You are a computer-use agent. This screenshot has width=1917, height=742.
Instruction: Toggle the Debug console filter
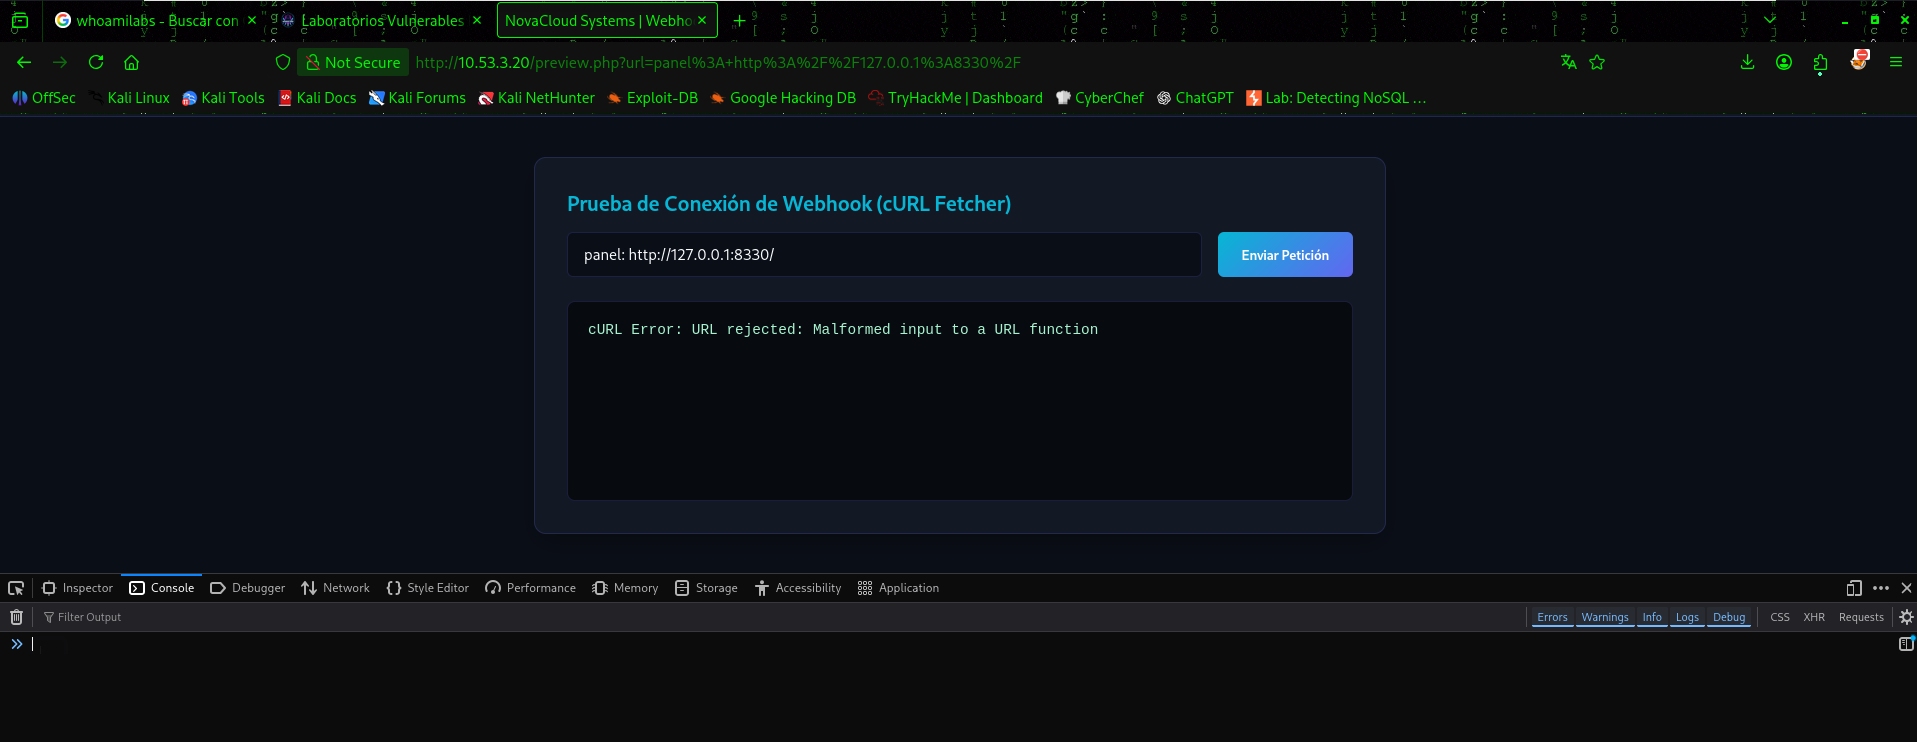[1729, 617]
